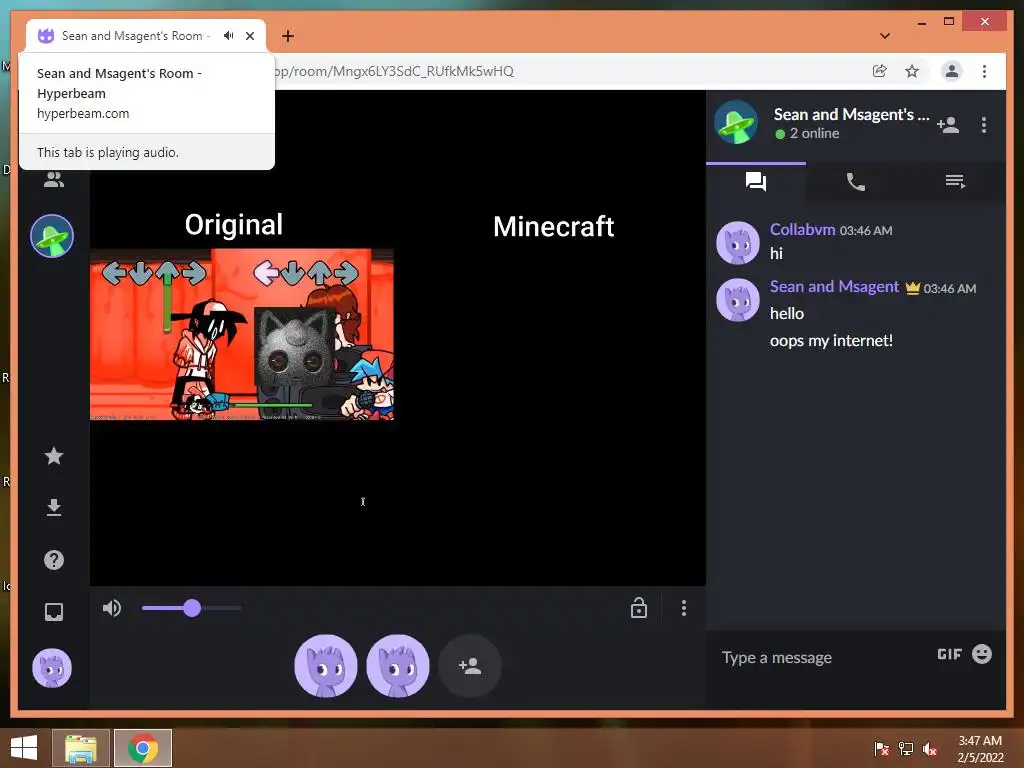Click the address bar URL
This screenshot has width=1024, height=768.
(394, 71)
